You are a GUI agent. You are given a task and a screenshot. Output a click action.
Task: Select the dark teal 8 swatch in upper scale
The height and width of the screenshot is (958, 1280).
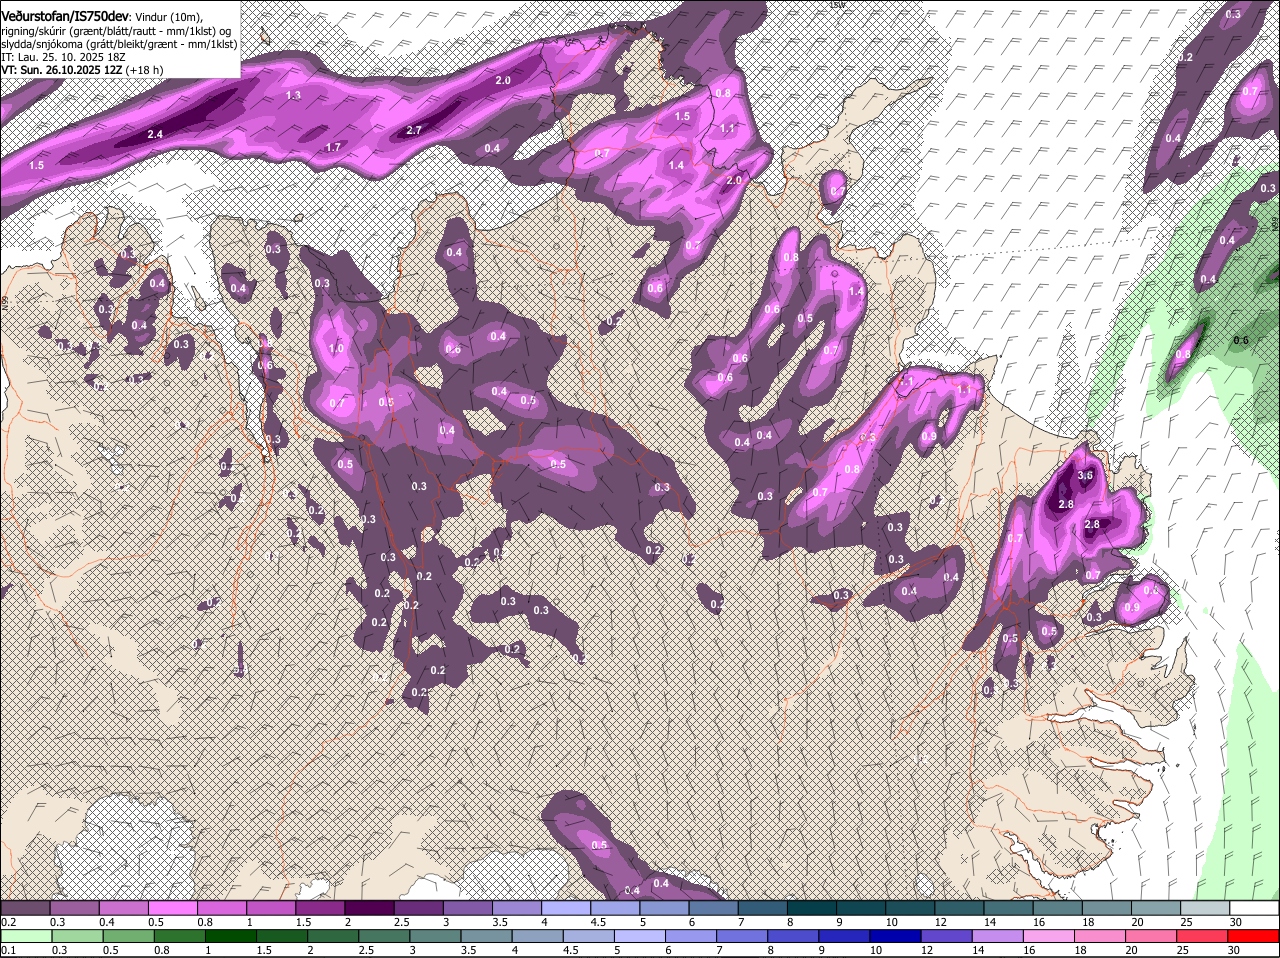(x=812, y=907)
